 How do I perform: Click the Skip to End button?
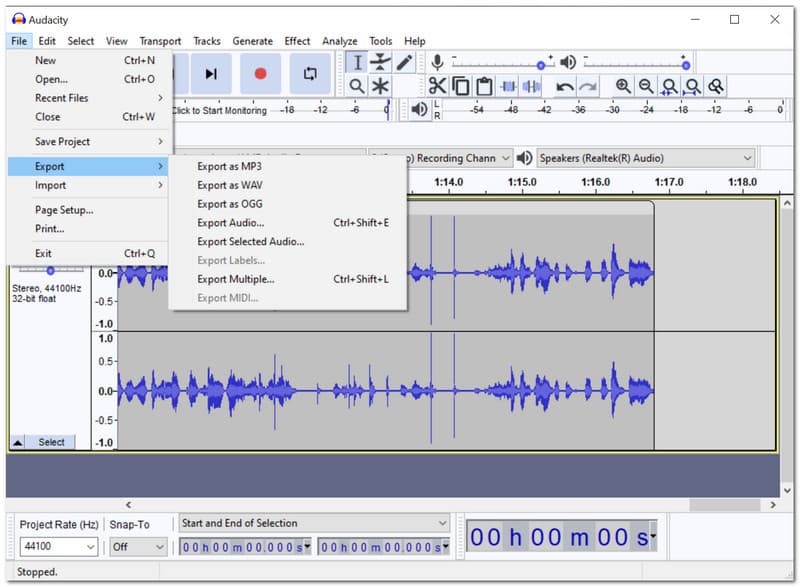tap(211, 74)
